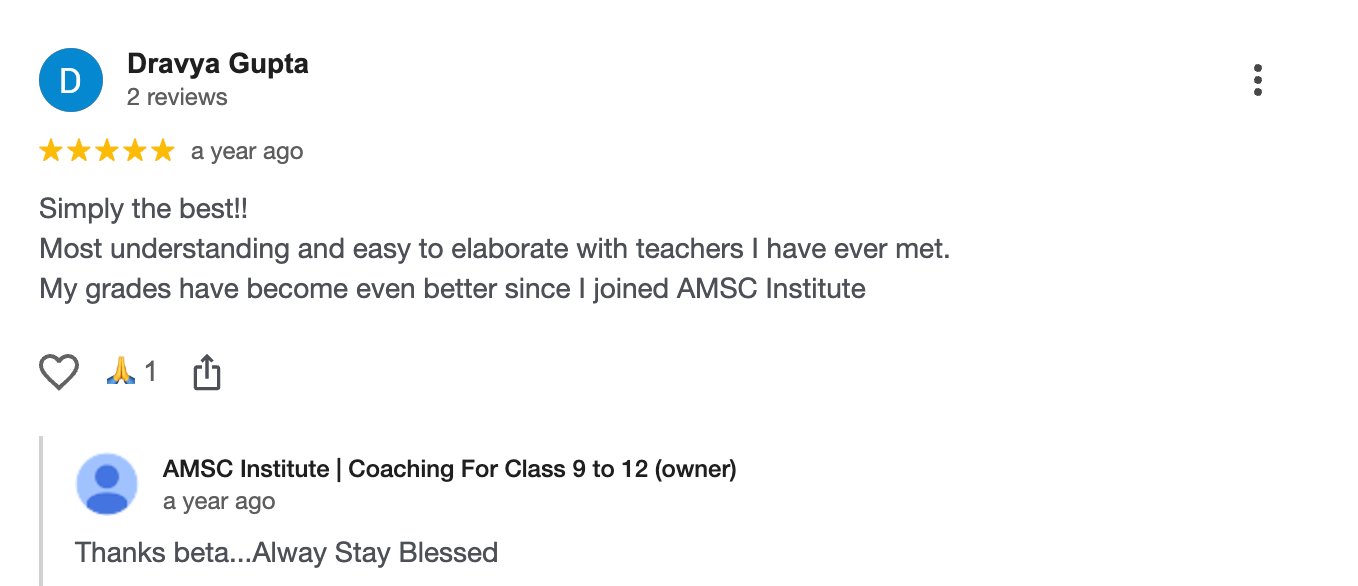Click the first star in the rating

click(x=51, y=151)
